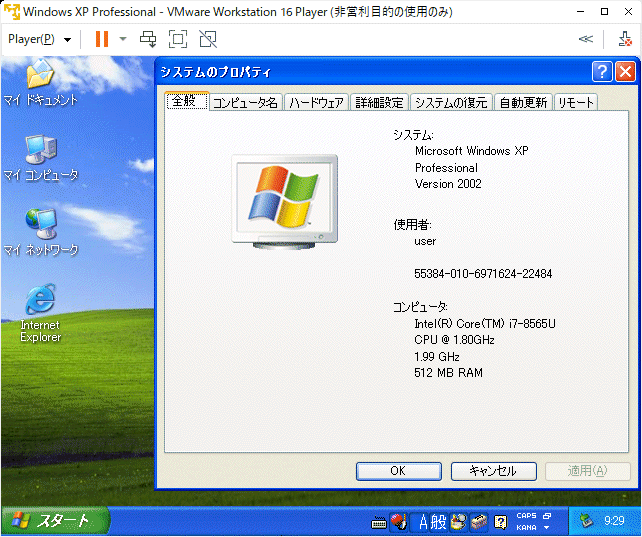
Task: Open the マイ ドキュメント desktop icon
Action: 40,82
